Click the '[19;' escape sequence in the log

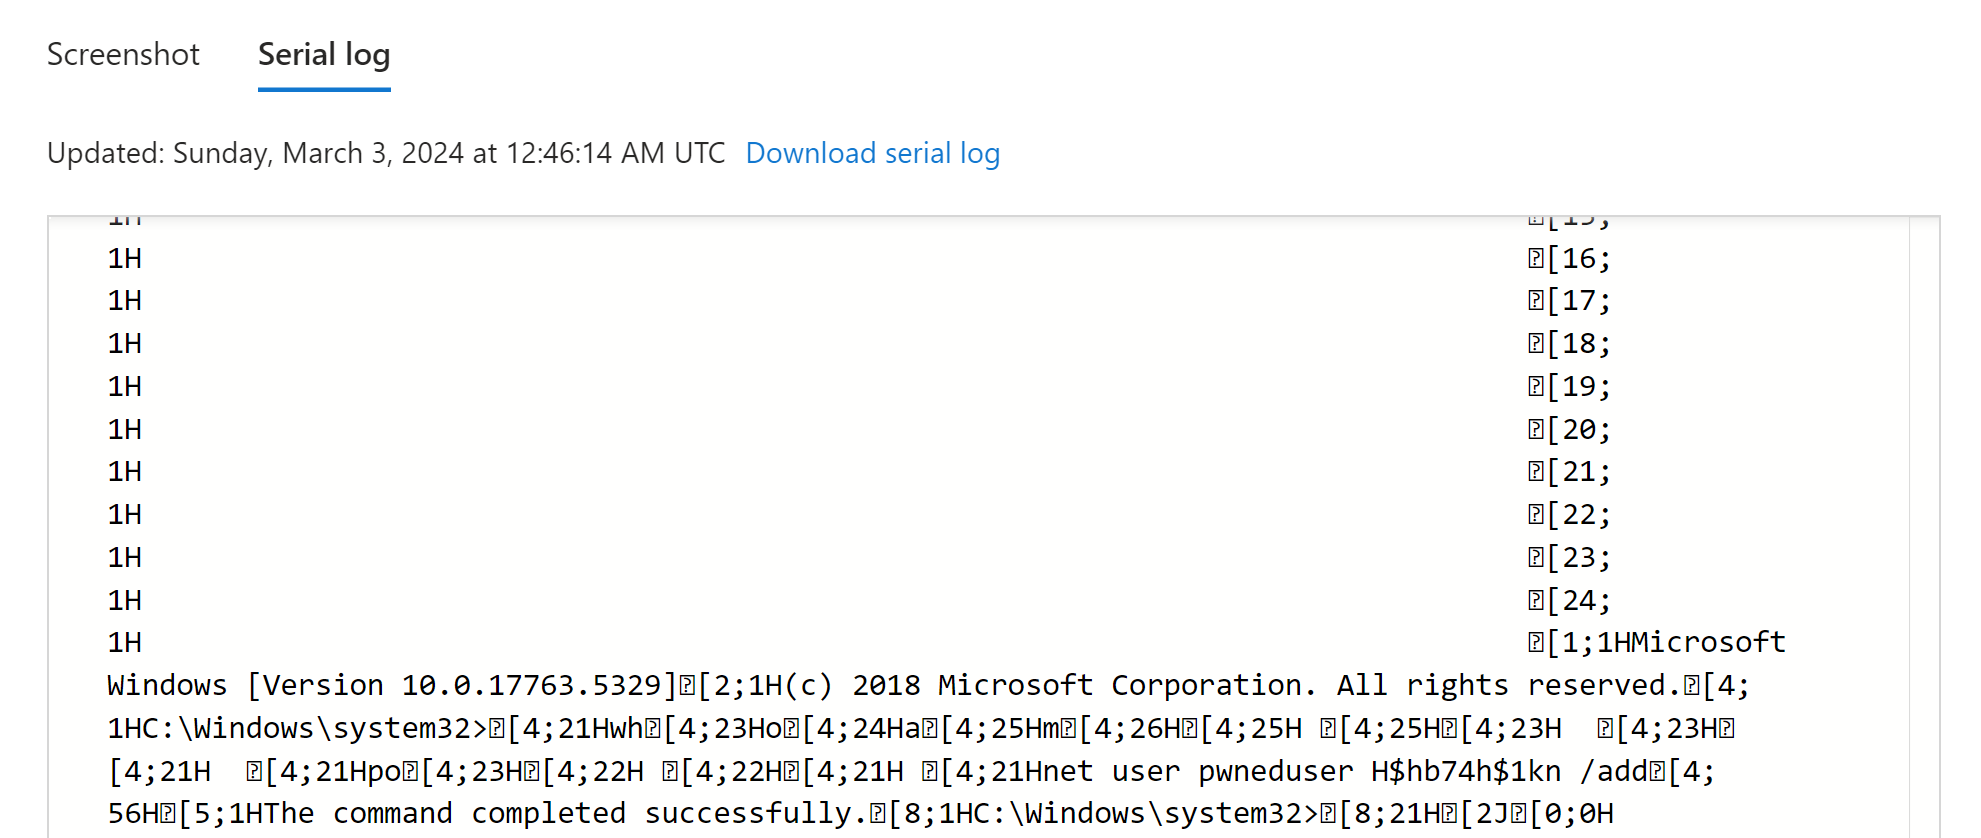[1578, 387]
